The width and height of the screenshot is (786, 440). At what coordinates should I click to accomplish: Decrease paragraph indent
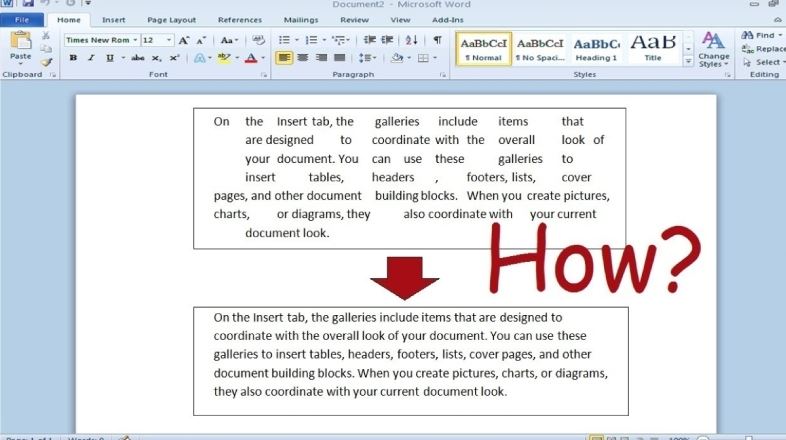pyautogui.click(x=369, y=40)
